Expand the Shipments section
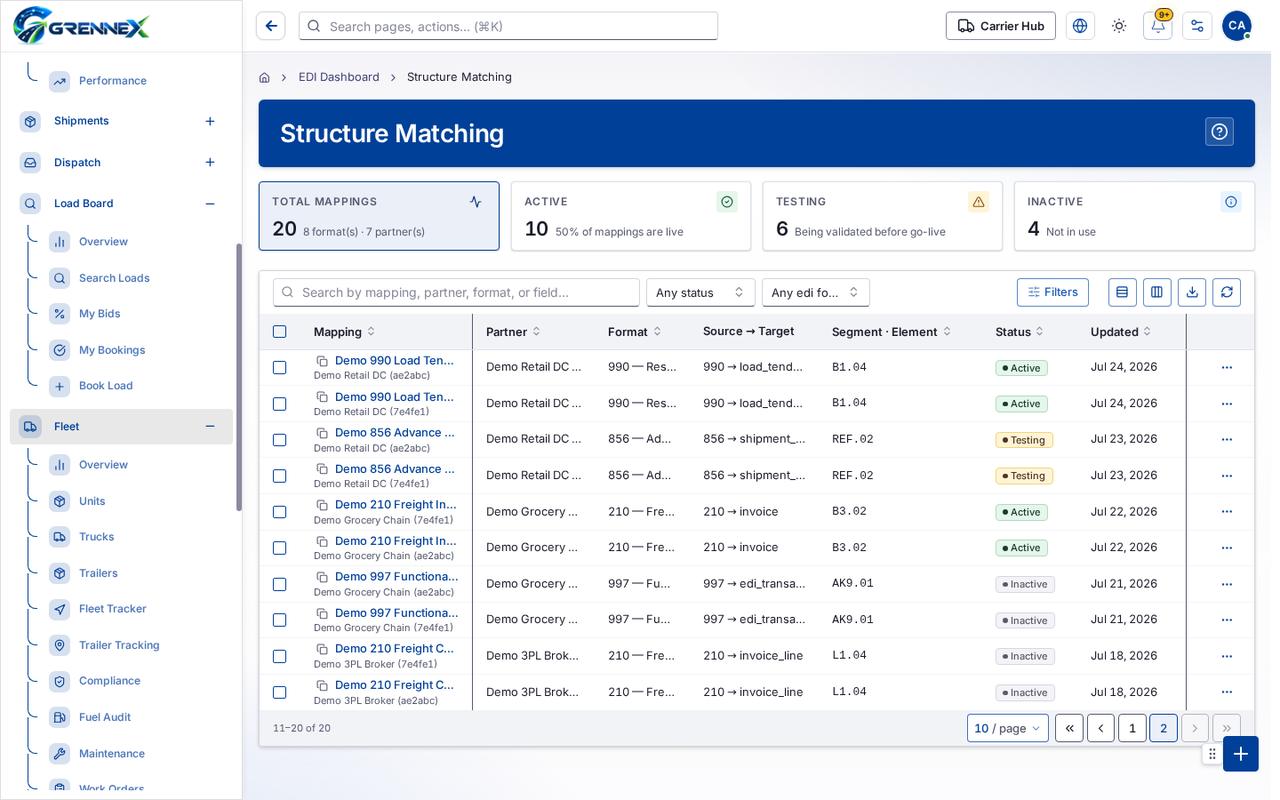1280x800 pixels. 210,121
